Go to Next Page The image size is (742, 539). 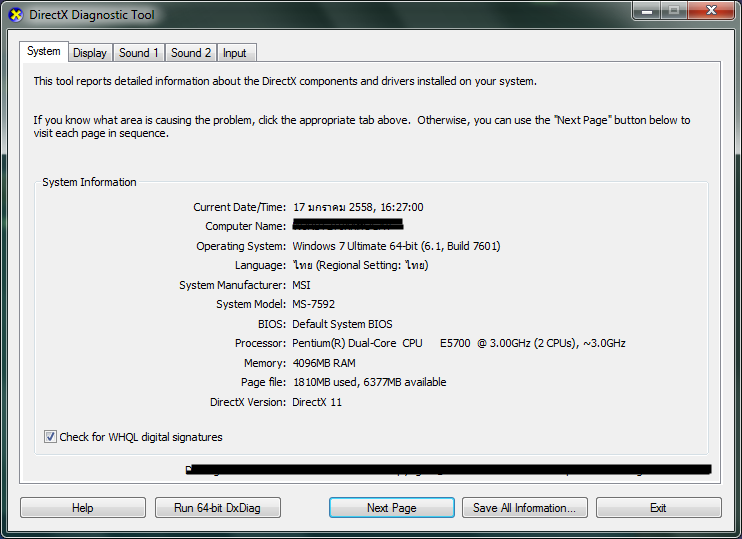tap(392, 508)
